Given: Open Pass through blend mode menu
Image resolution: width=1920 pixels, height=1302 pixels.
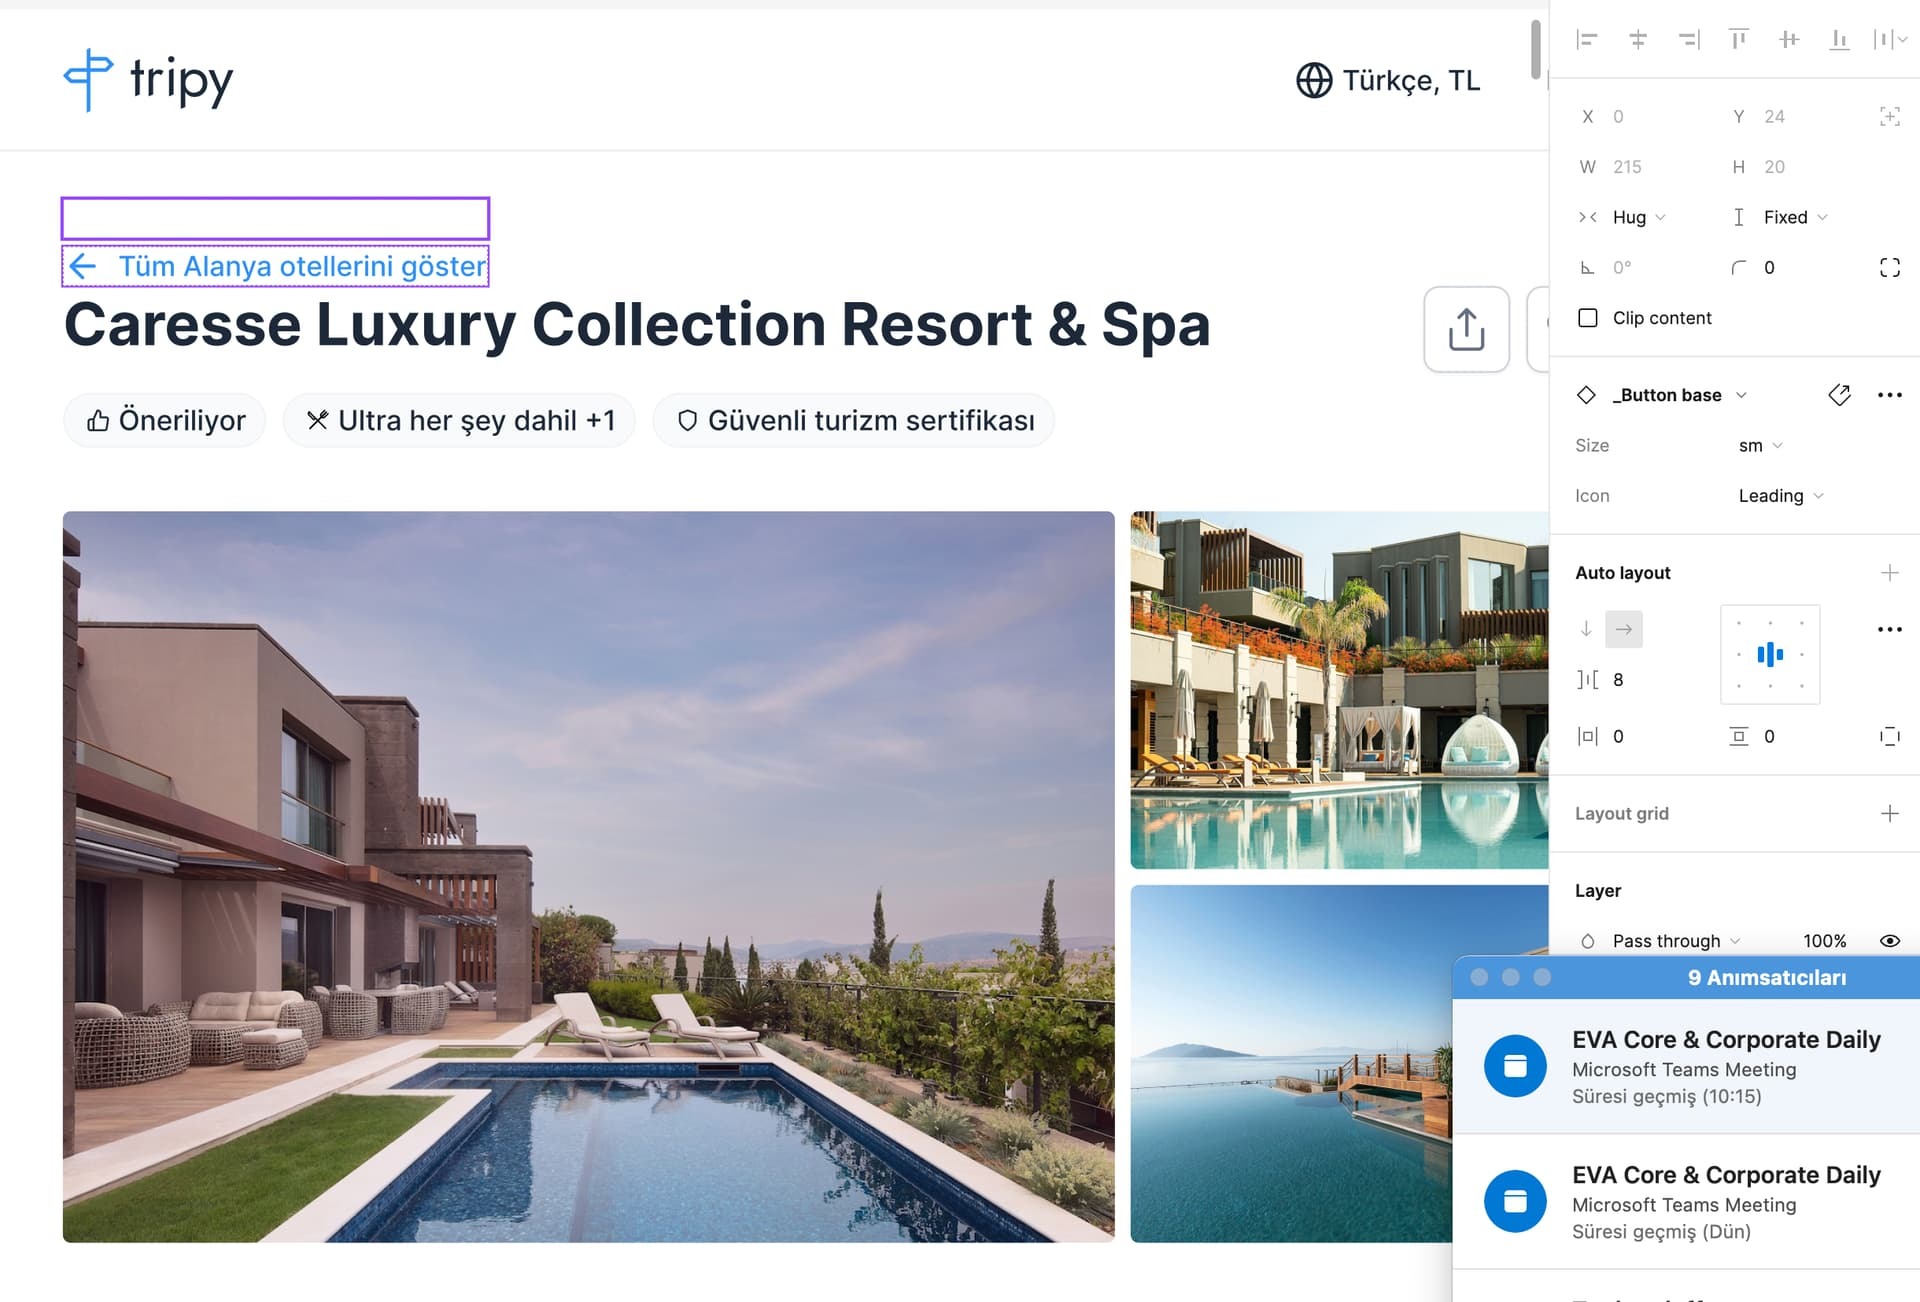Looking at the screenshot, I should pos(1676,941).
